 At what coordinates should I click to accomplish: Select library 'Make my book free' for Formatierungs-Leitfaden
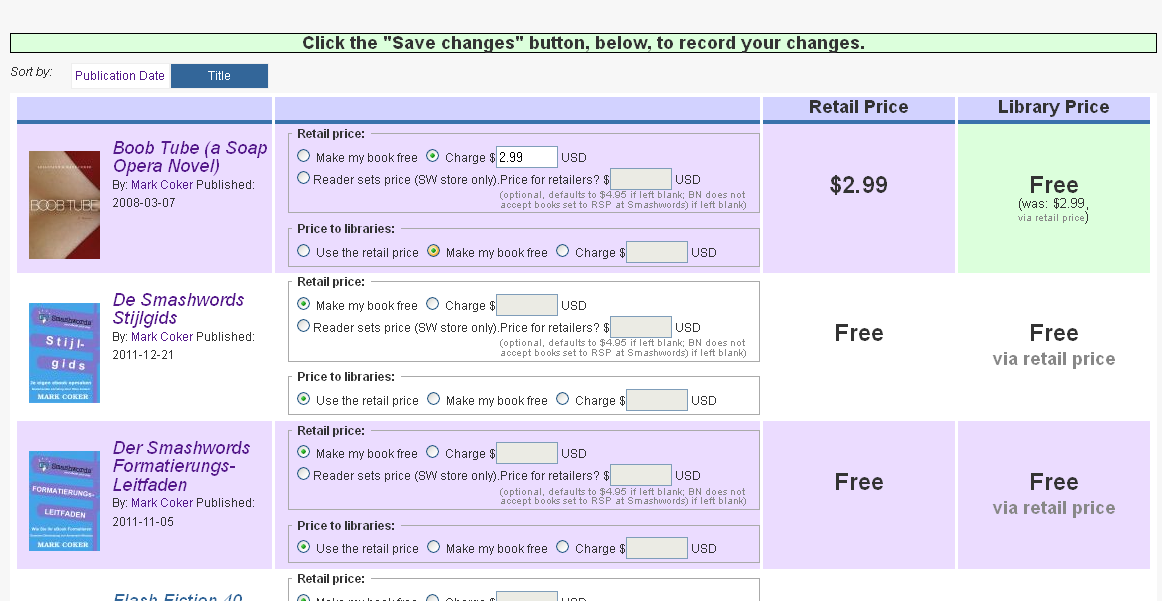(434, 547)
